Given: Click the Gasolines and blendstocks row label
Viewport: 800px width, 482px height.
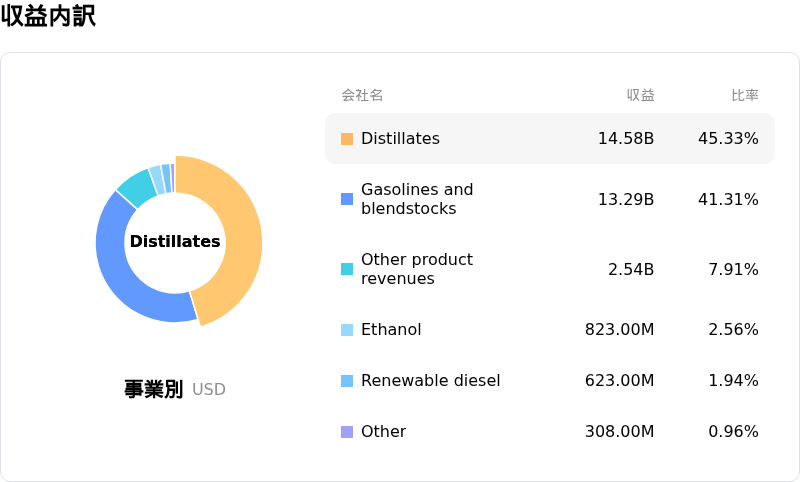Looking at the screenshot, I should pyautogui.click(x=417, y=199).
